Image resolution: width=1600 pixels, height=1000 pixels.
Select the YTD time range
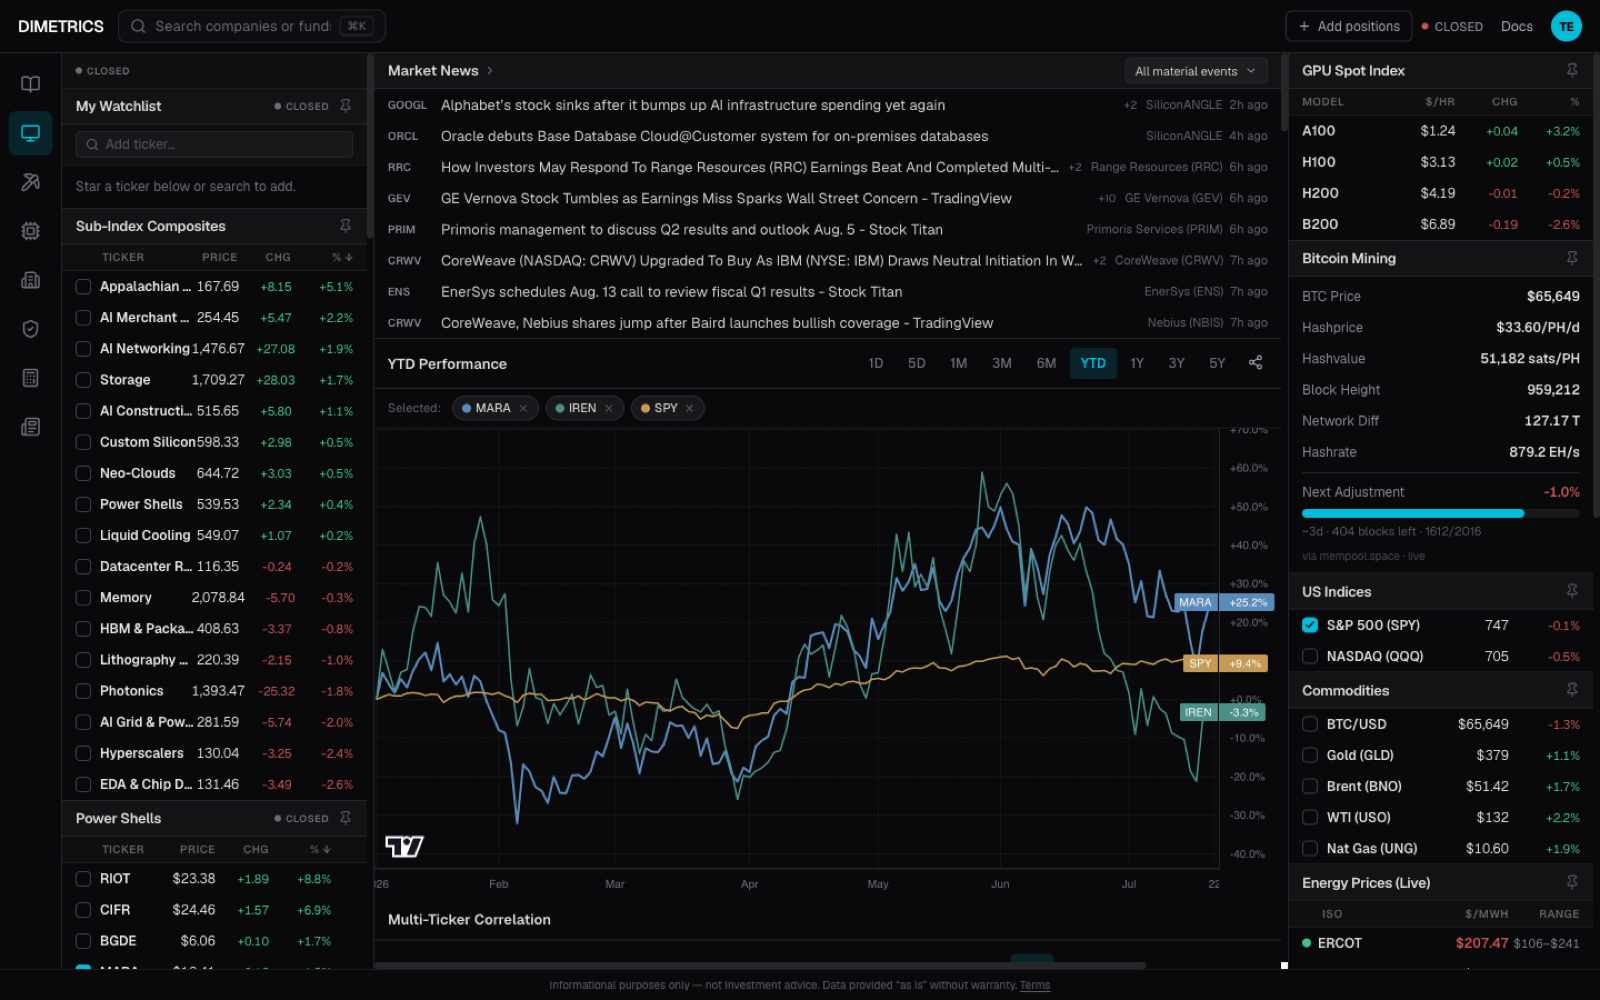pyautogui.click(x=1093, y=363)
